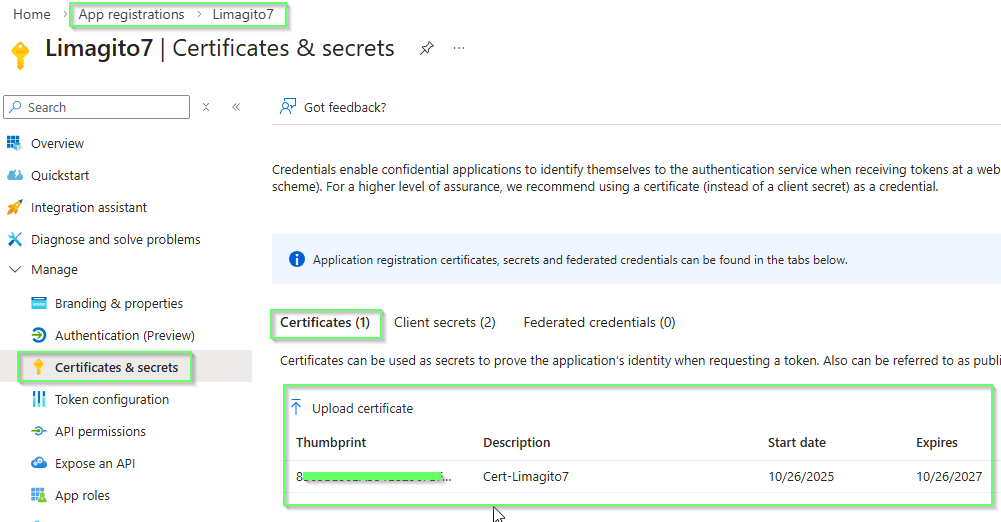Image resolution: width=1001 pixels, height=522 pixels.
Task: Select Certificates & secrets in the sidebar
Action: click(116, 367)
